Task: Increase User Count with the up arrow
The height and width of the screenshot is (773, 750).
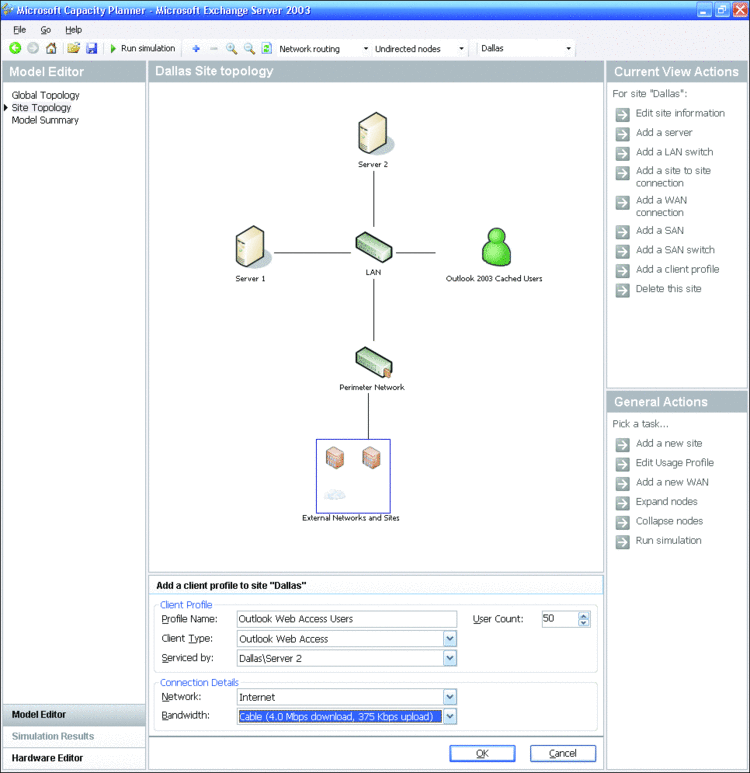Action: pyautogui.click(x=584, y=615)
